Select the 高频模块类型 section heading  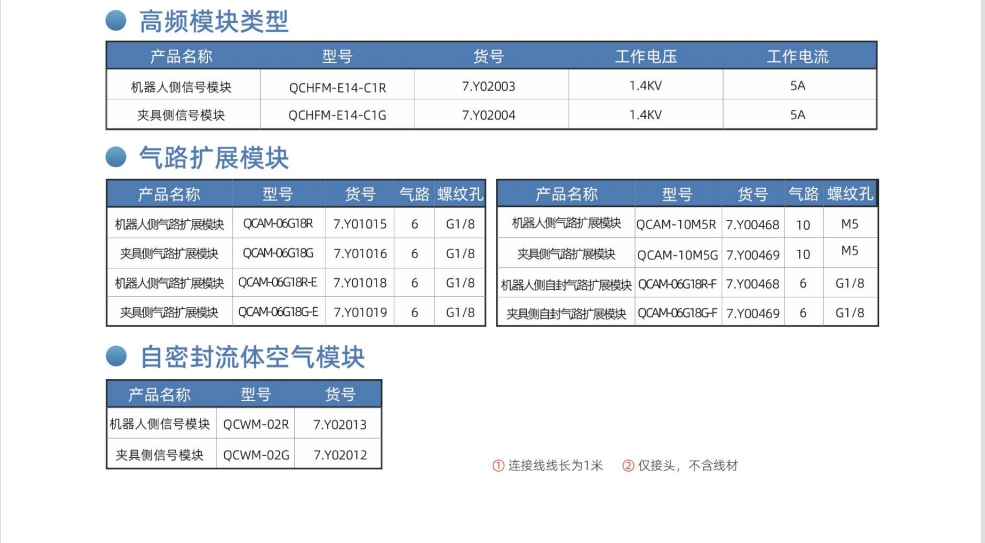214,21
